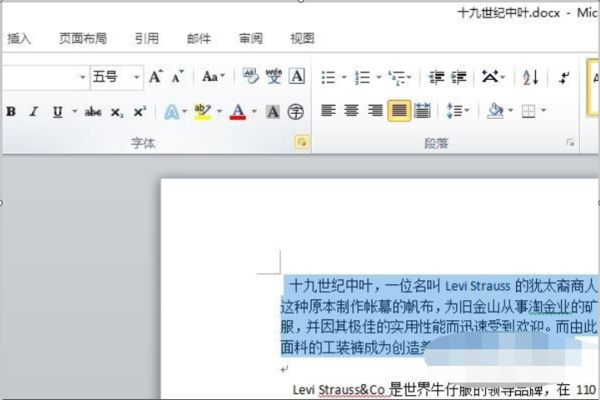
Task: Apply the Text Effects icon
Action: coord(171,112)
